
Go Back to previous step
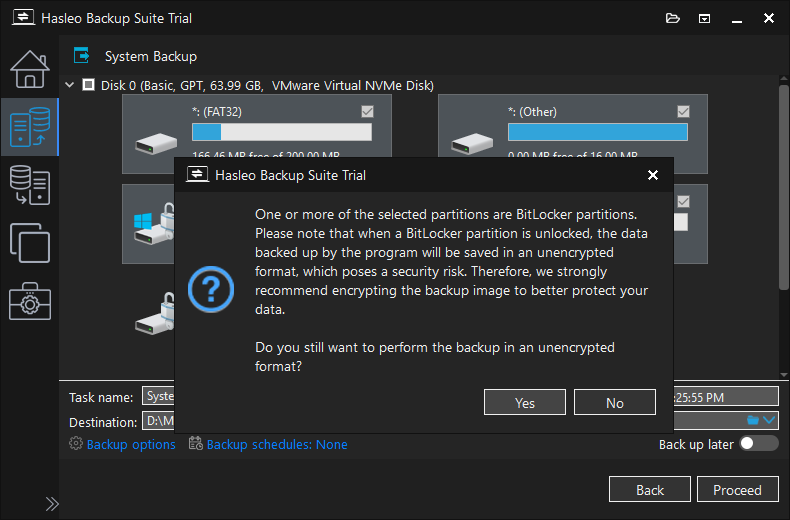tap(649, 489)
